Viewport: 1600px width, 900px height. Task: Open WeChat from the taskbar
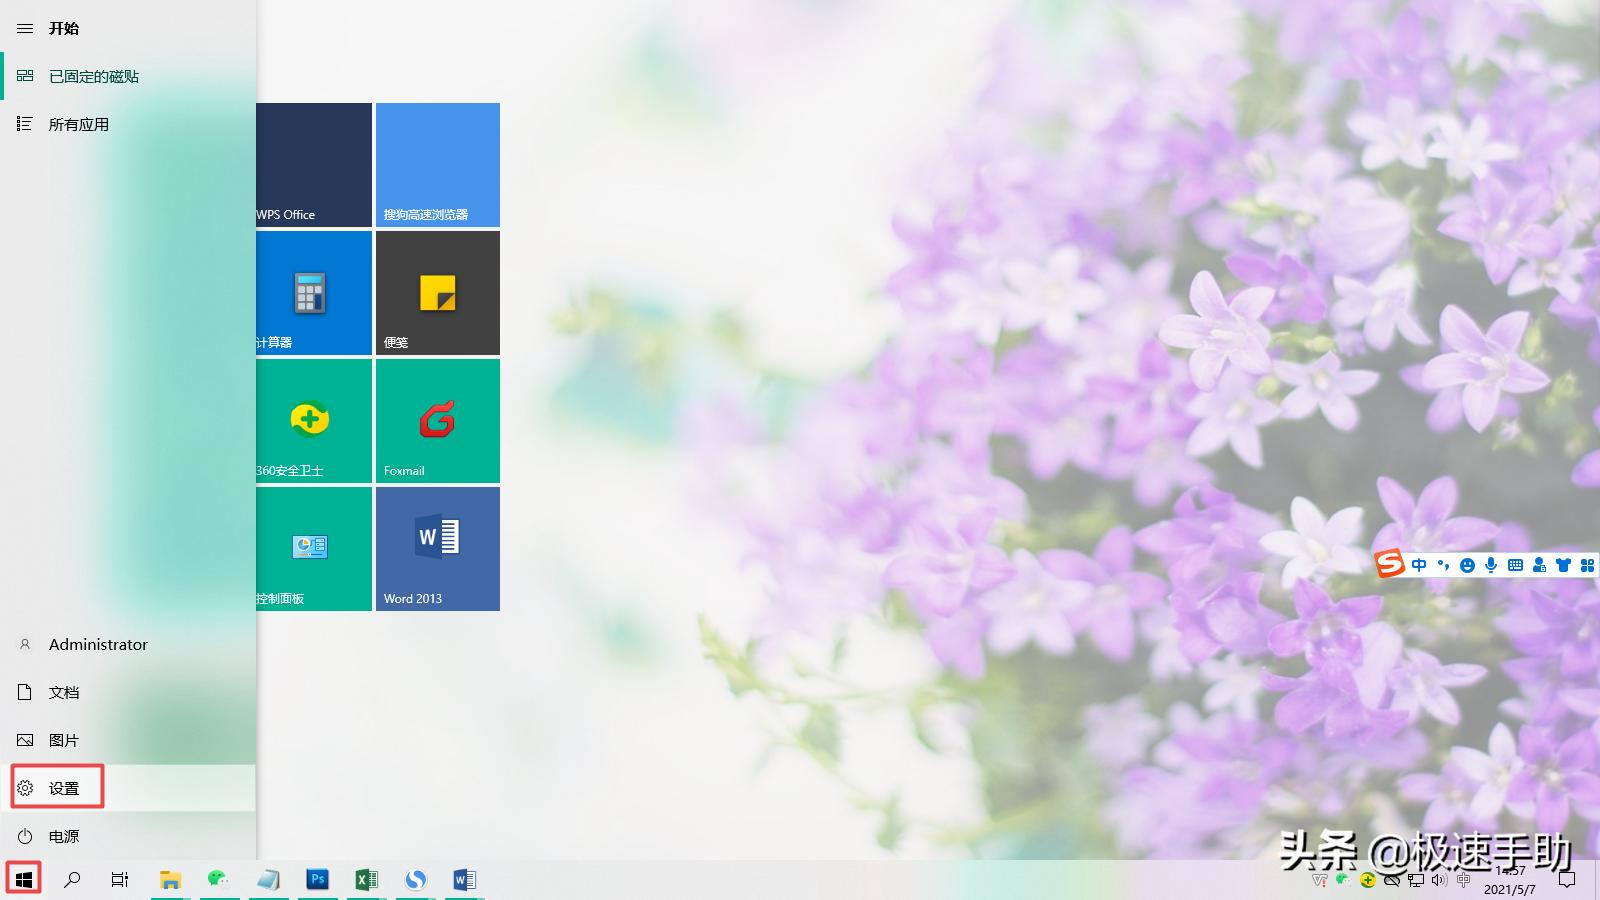(x=219, y=880)
